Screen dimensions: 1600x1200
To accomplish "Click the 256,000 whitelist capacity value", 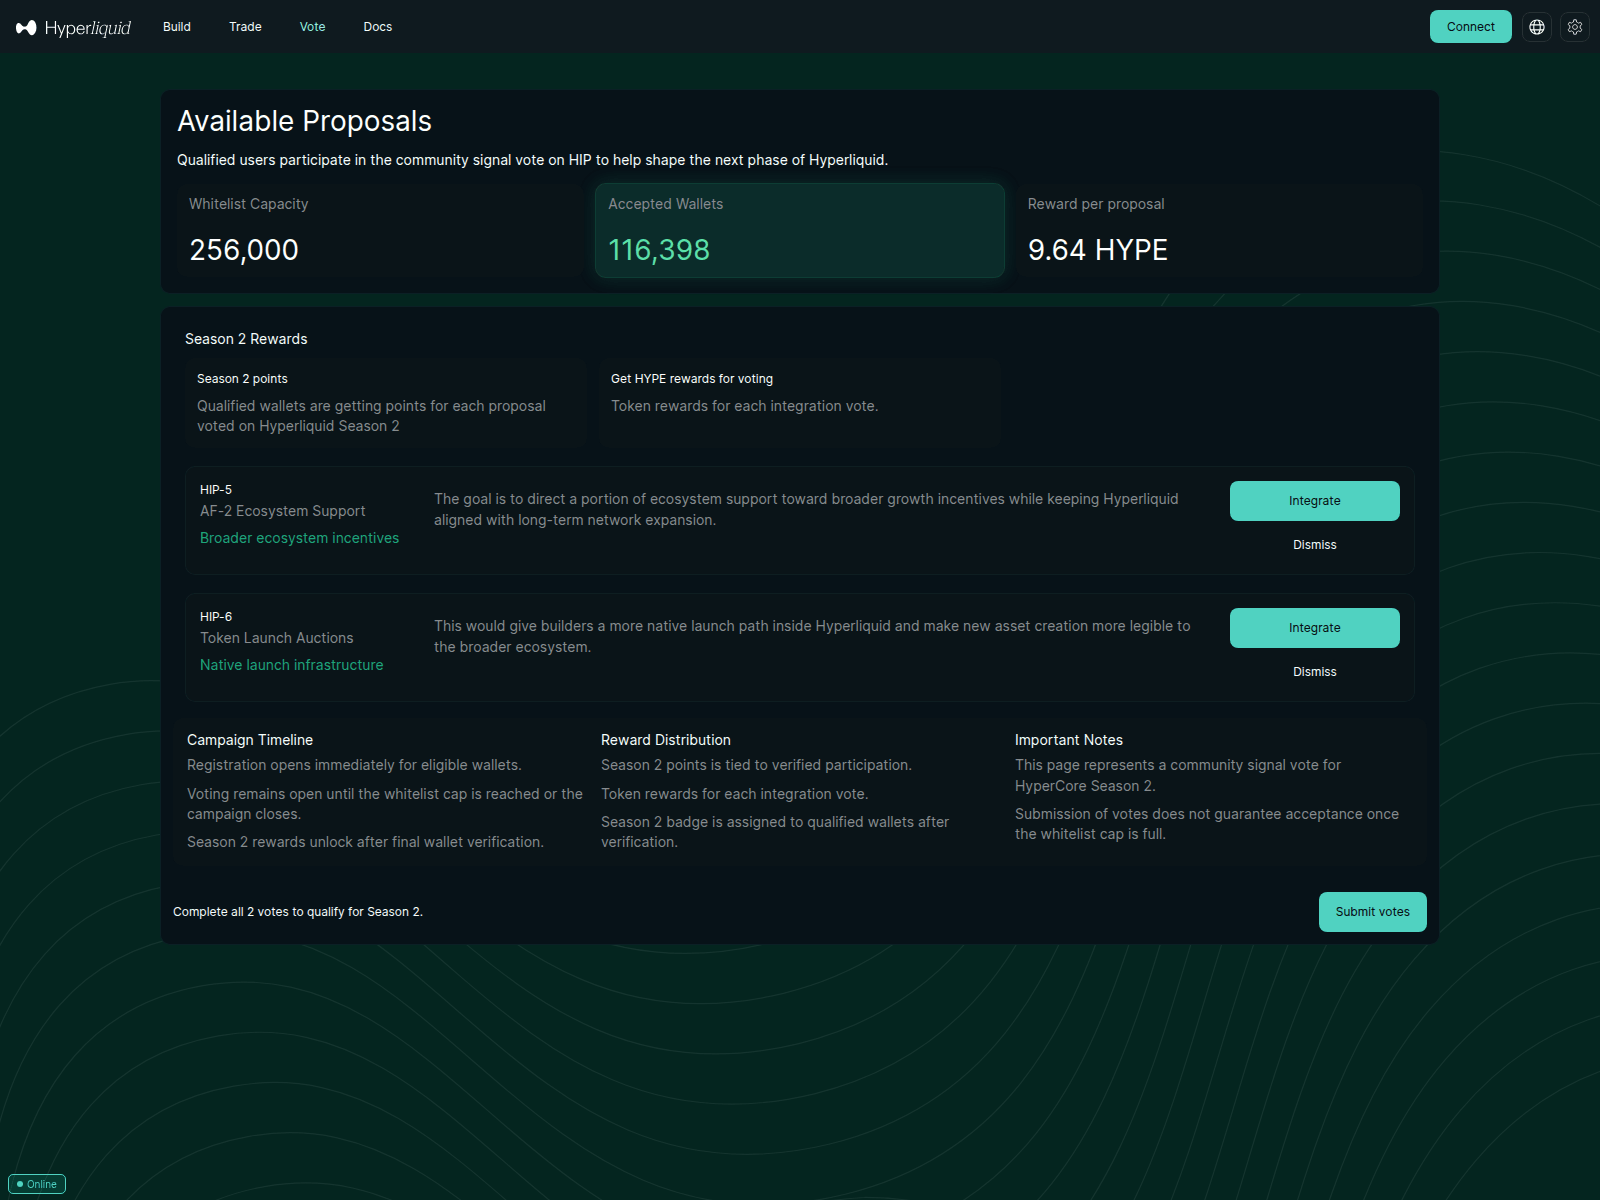I will (x=244, y=250).
